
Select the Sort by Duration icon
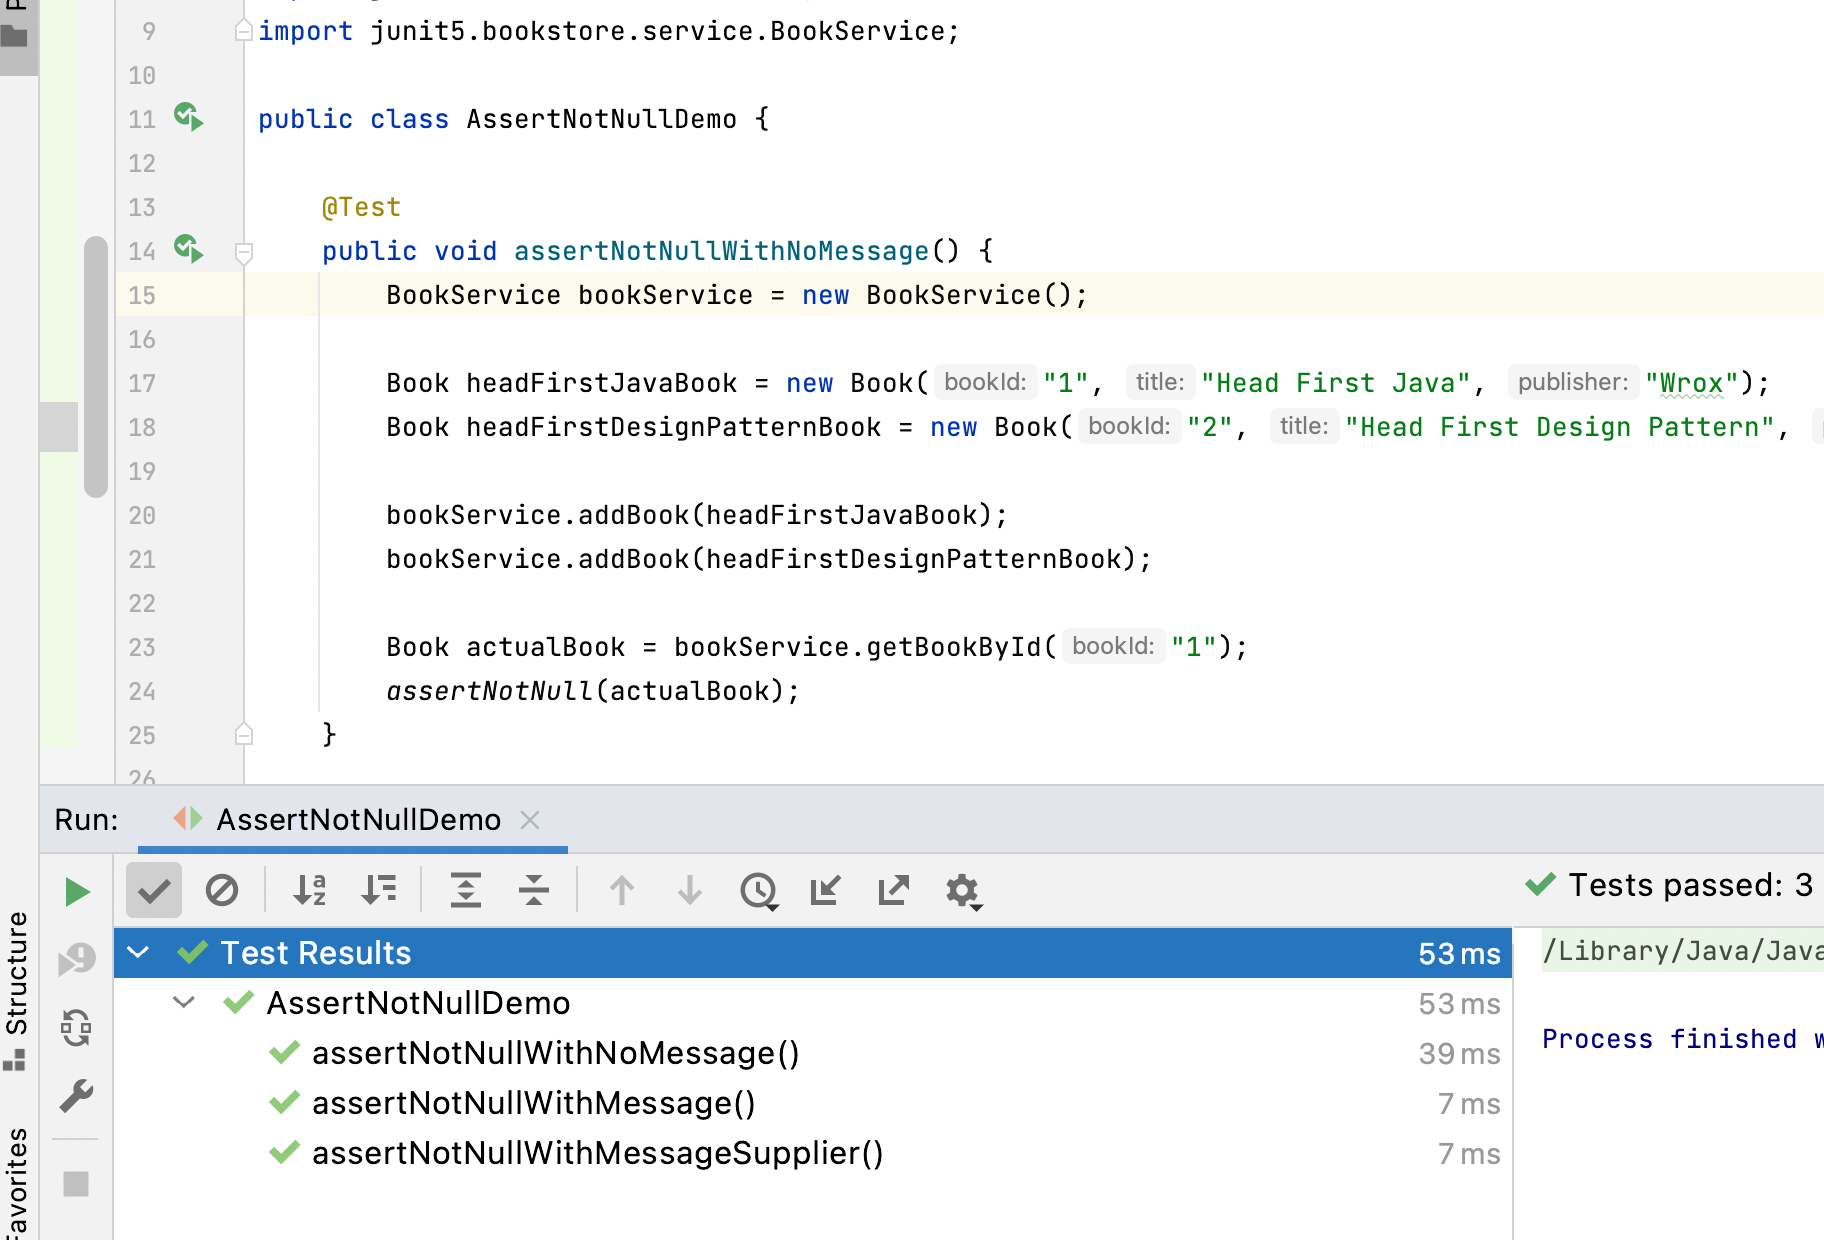378,889
